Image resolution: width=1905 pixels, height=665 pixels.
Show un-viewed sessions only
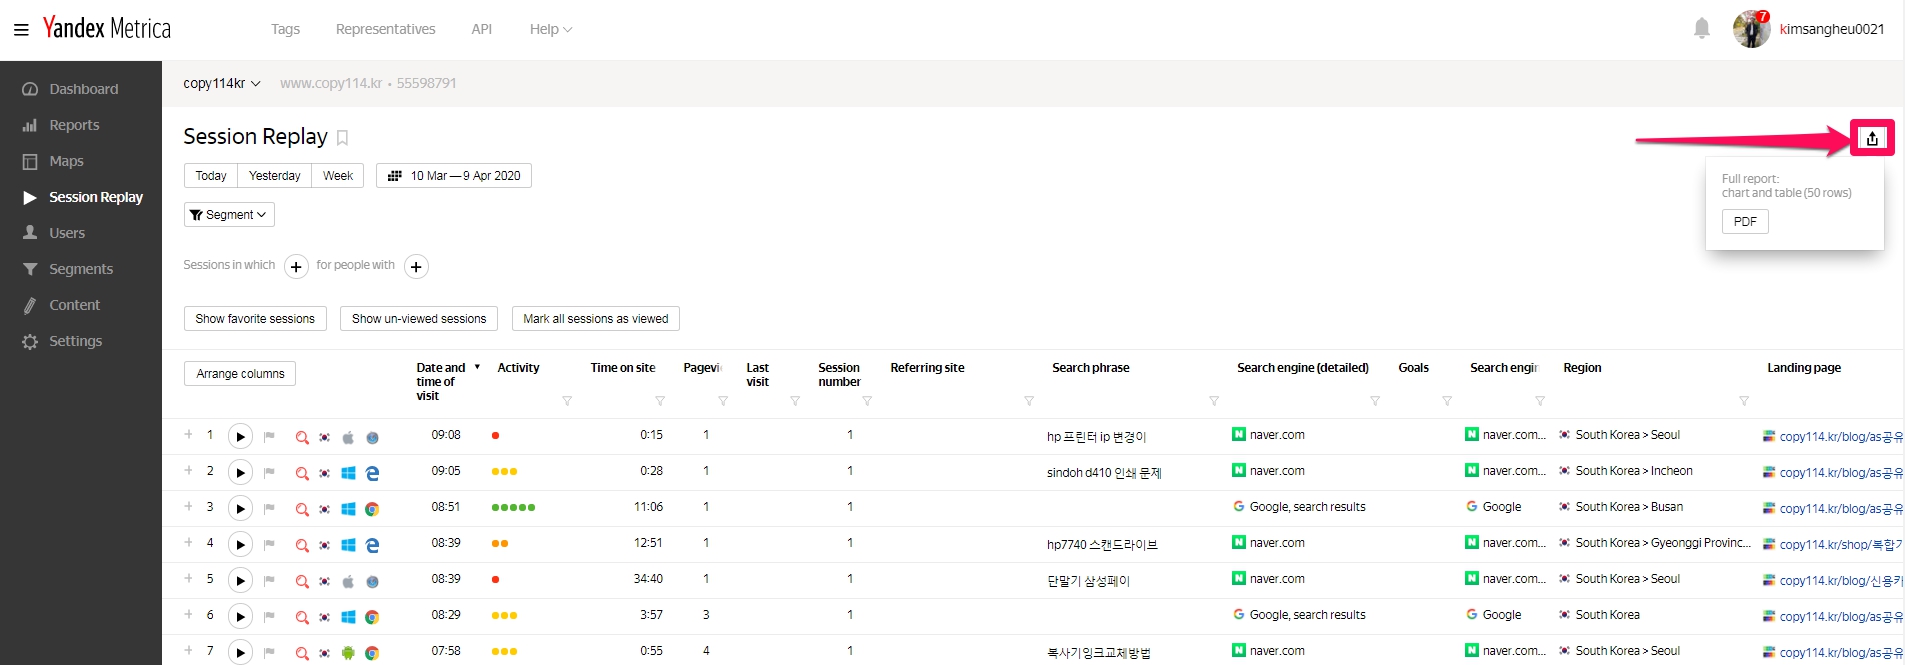[x=419, y=319]
